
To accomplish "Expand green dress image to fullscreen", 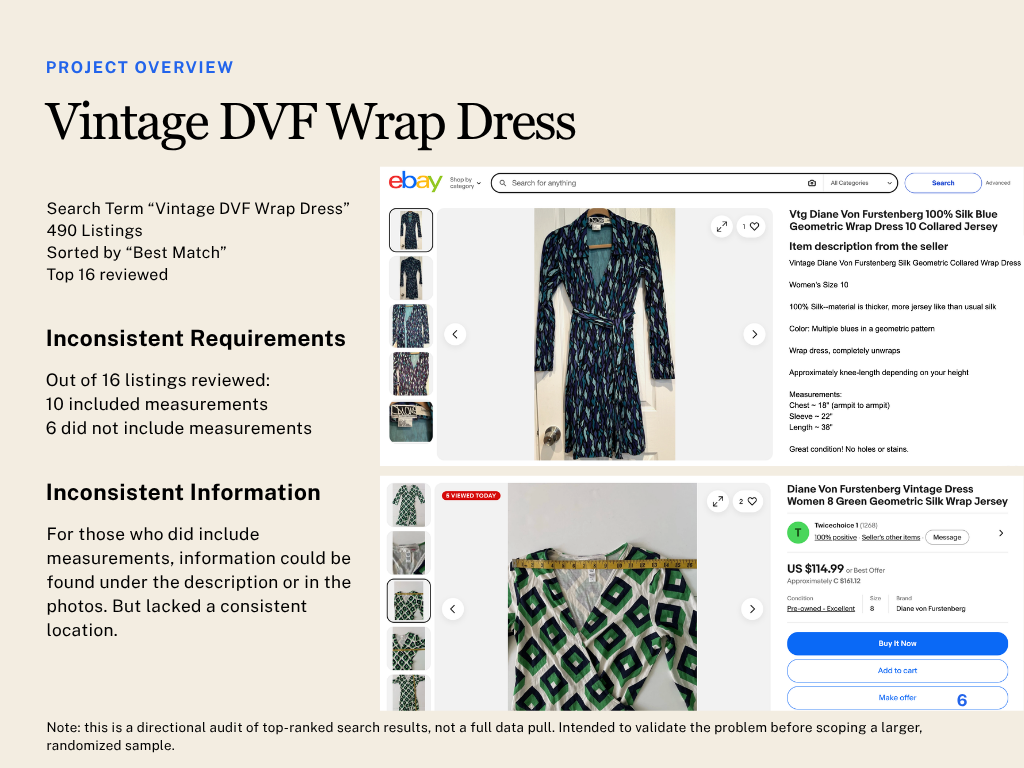I will 718,502.
